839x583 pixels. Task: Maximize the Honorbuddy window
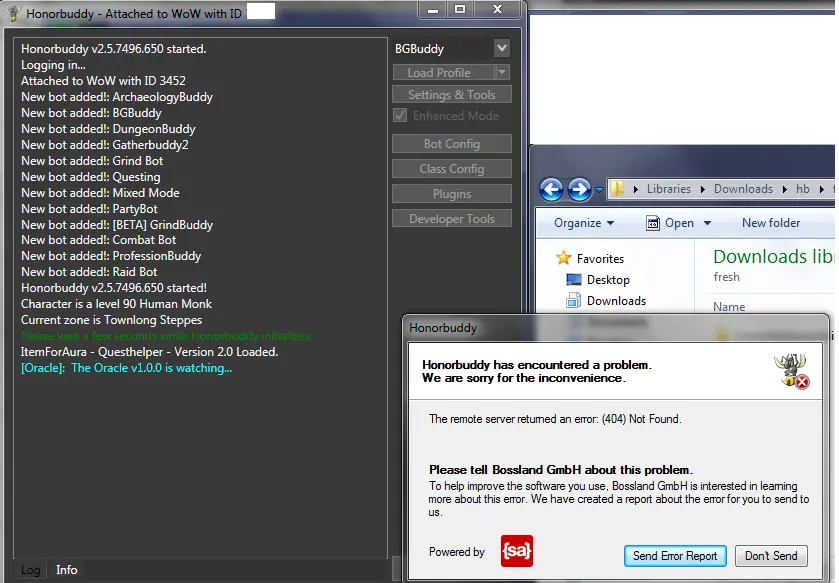click(x=459, y=9)
